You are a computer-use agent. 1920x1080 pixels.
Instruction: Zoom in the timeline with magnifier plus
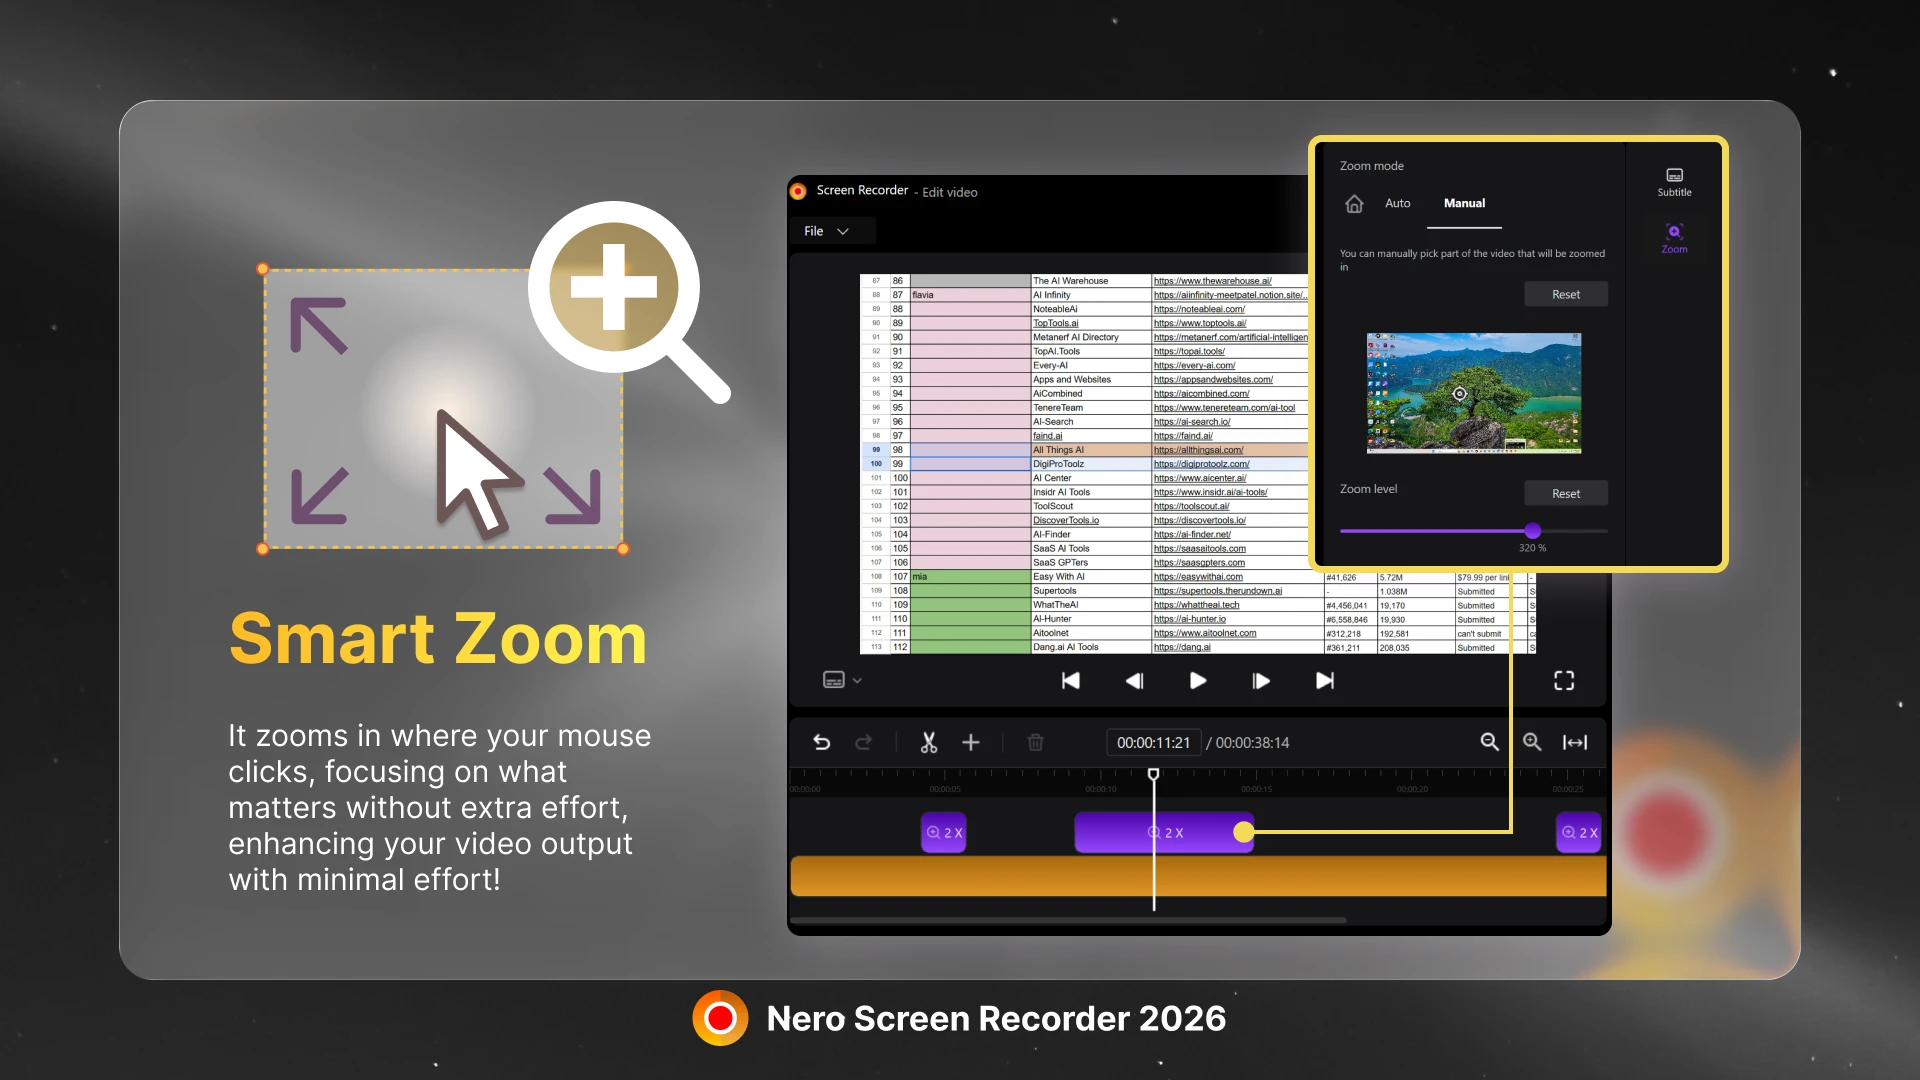(x=1532, y=742)
